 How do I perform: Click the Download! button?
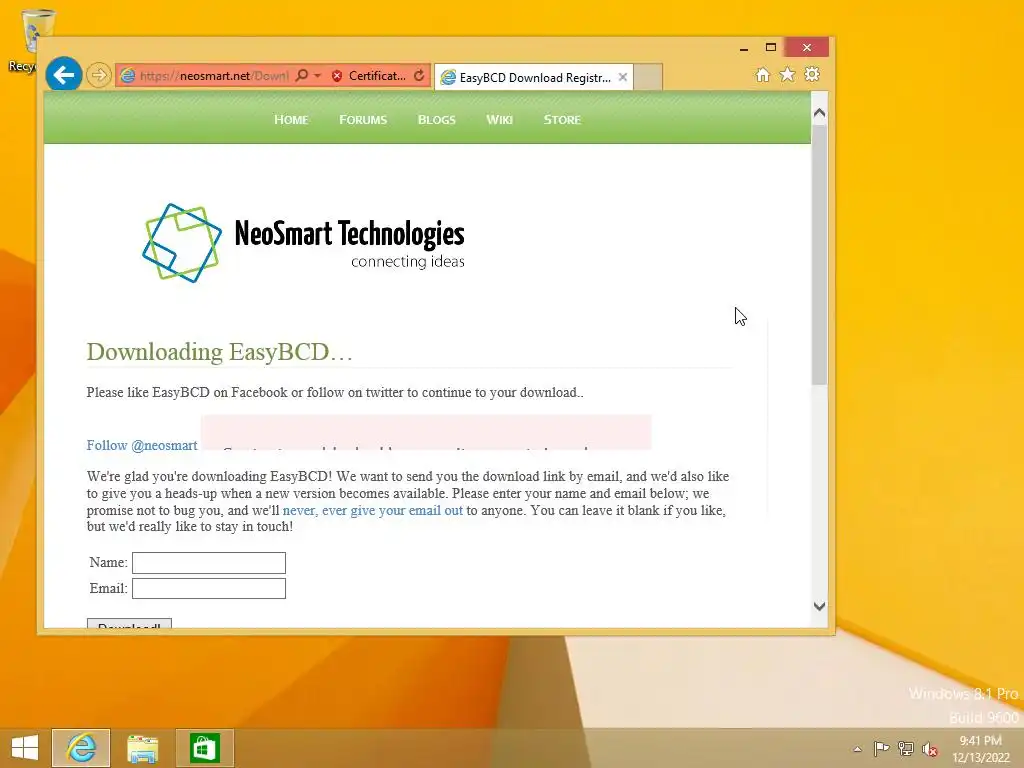pos(129,624)
